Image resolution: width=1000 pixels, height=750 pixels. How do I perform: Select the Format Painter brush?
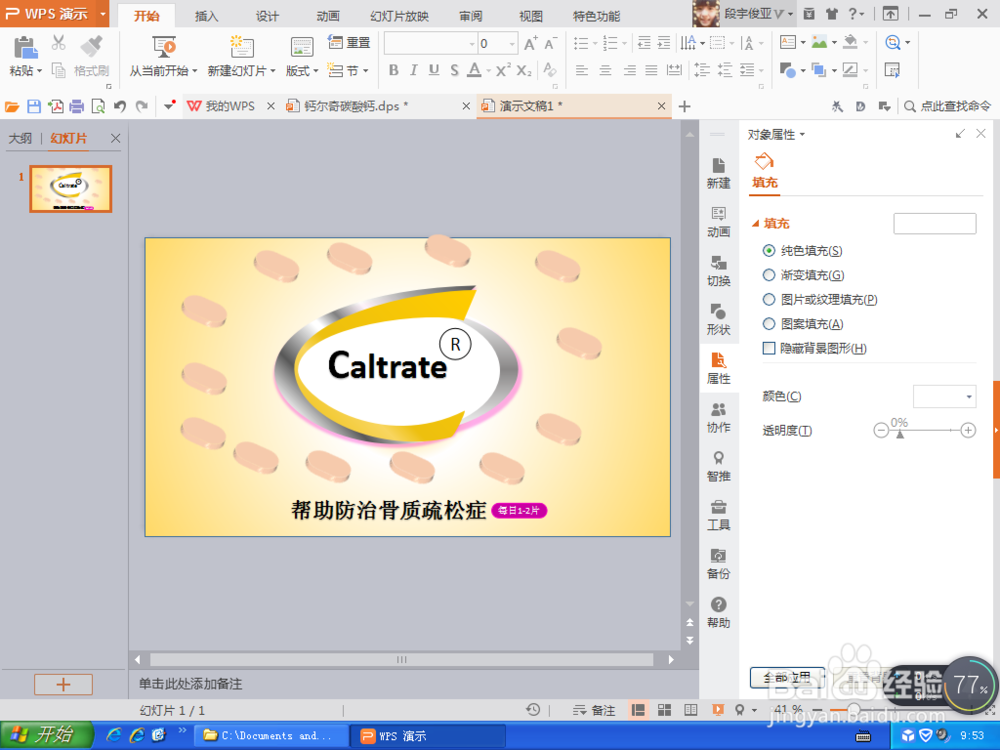tap(92, 46)
